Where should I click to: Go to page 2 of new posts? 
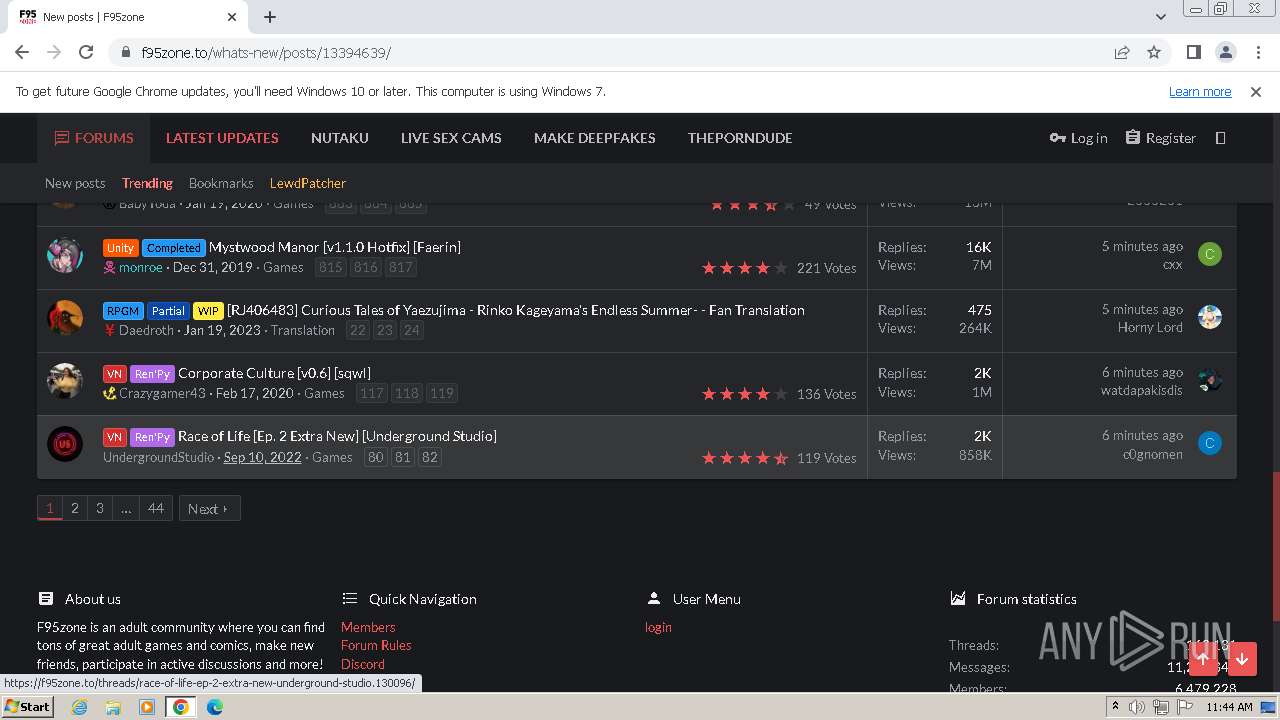click(x=74, y=508)
